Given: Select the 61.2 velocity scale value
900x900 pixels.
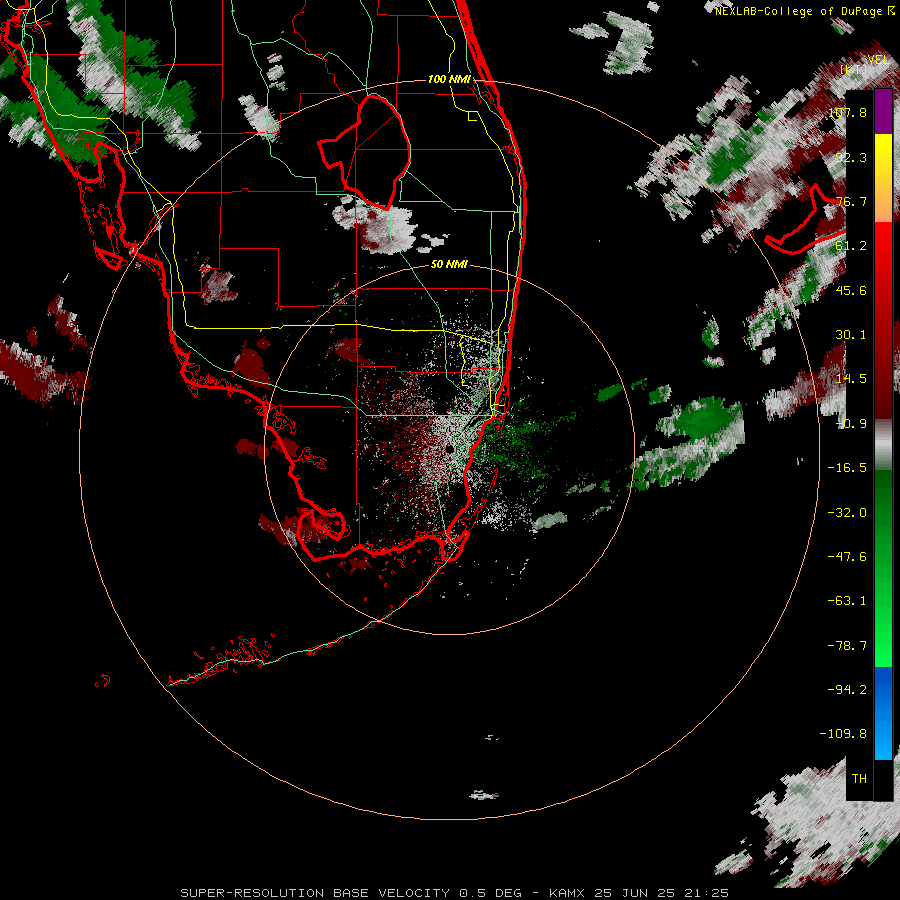Looking at the screenshot, I should coord(851,246).
